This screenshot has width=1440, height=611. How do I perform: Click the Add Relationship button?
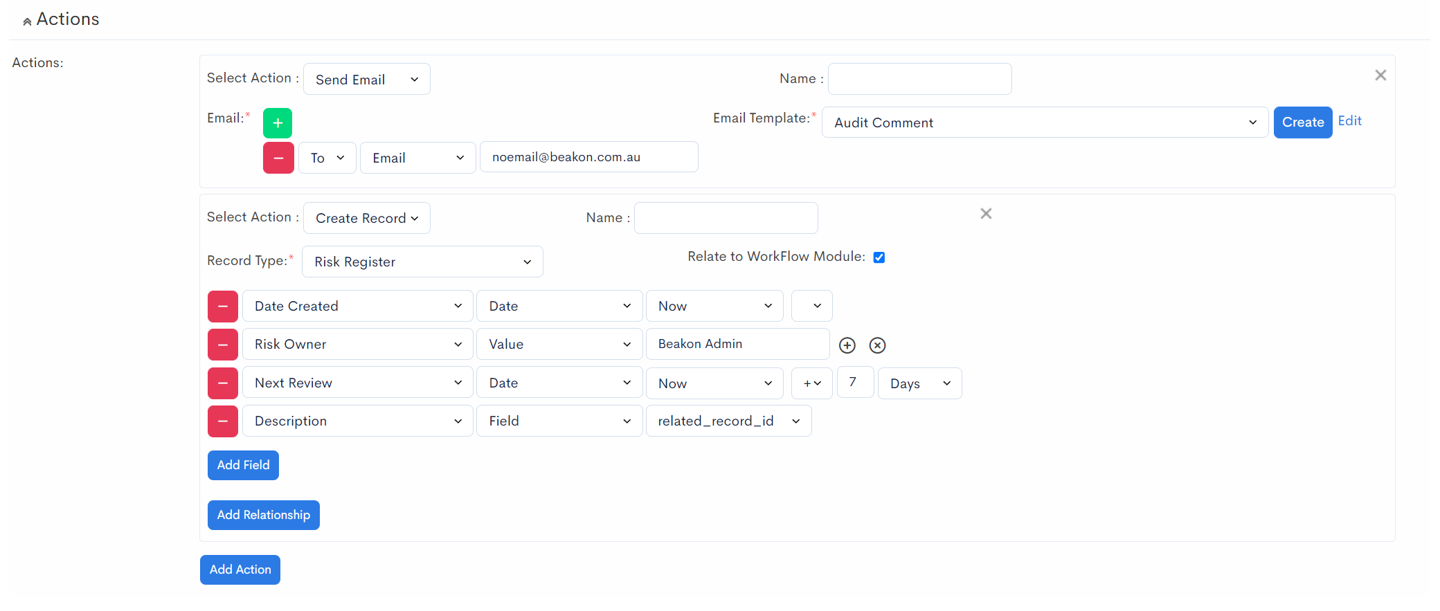tap(264, 515)
